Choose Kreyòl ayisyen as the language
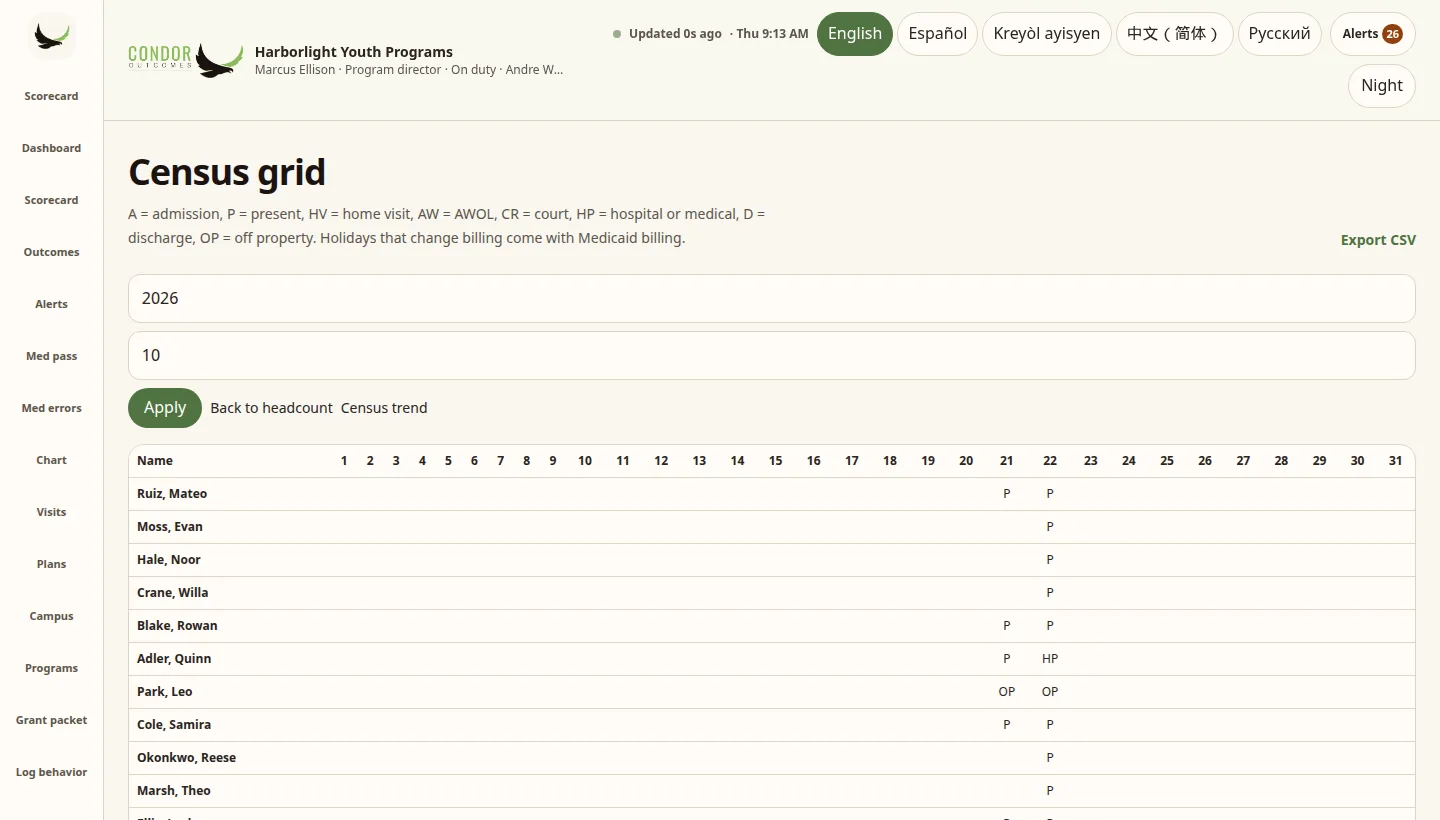Image resolution: width=1440 pixels, height=820 pixels. pos(1047,34)
